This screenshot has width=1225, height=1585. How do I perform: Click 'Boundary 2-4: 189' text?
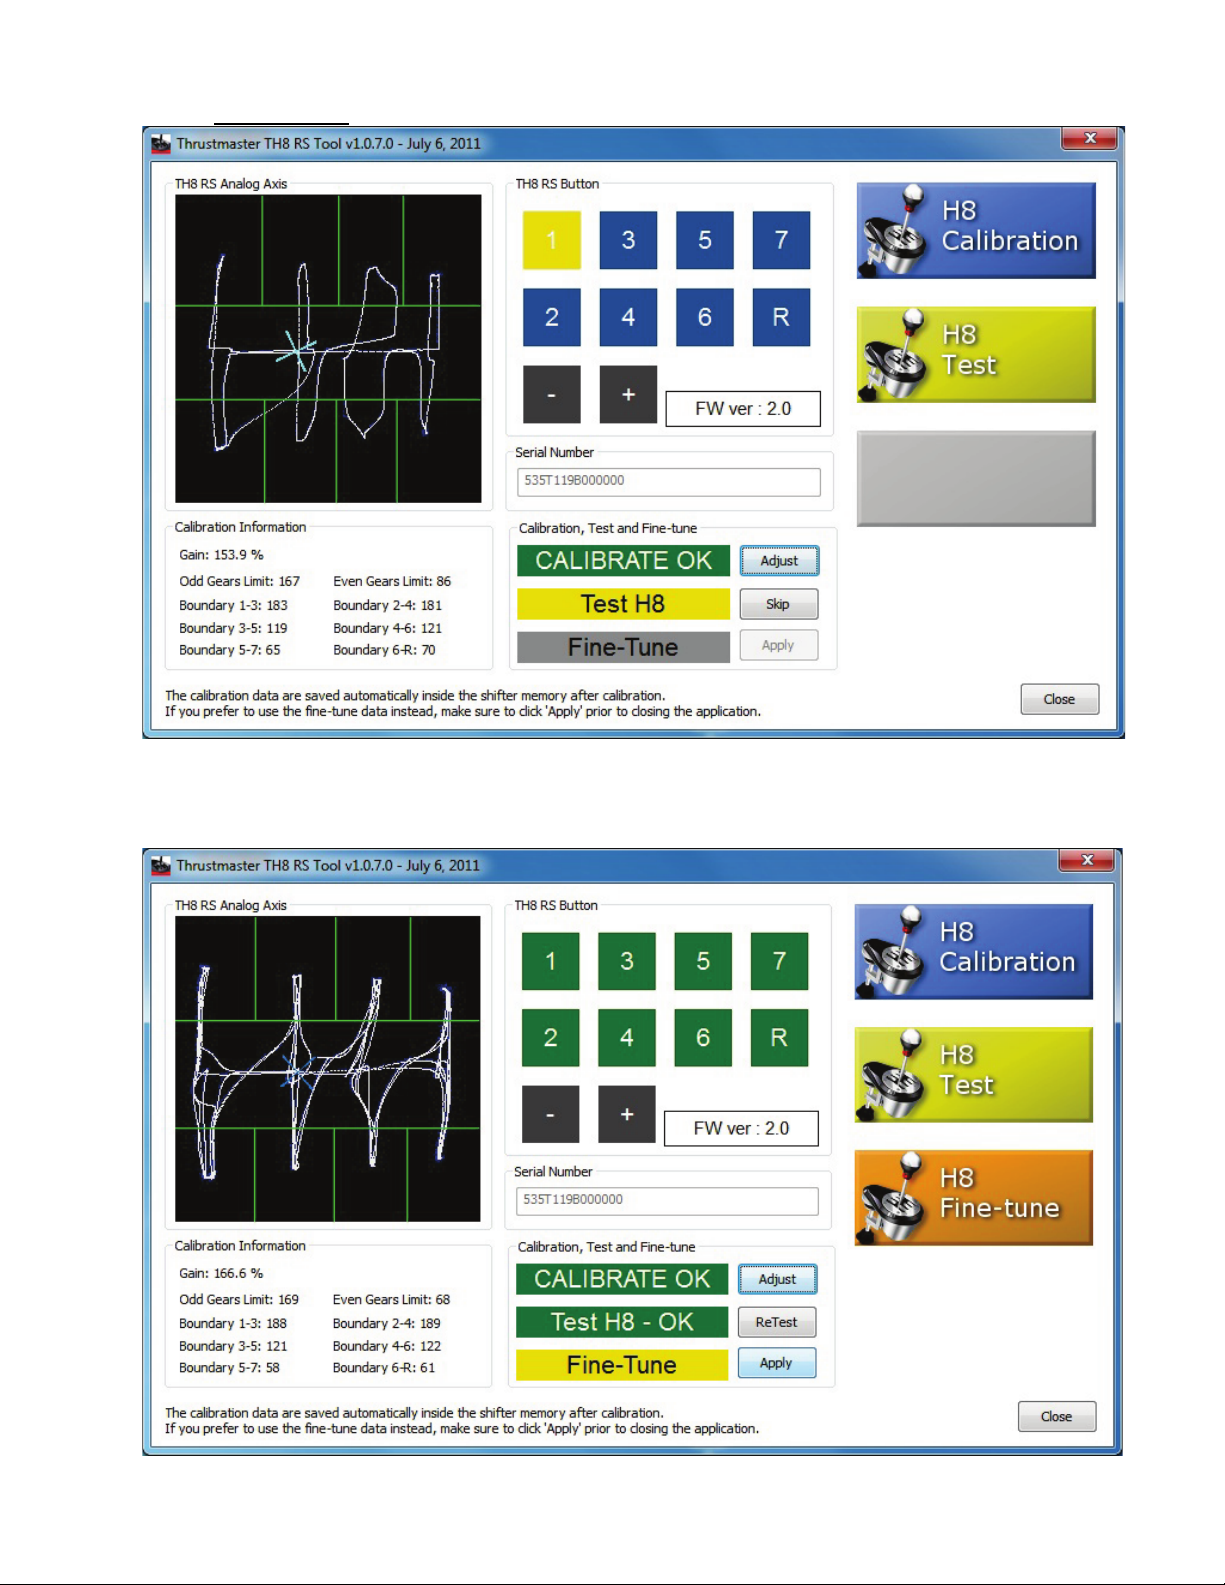(x=386, y=1323)
